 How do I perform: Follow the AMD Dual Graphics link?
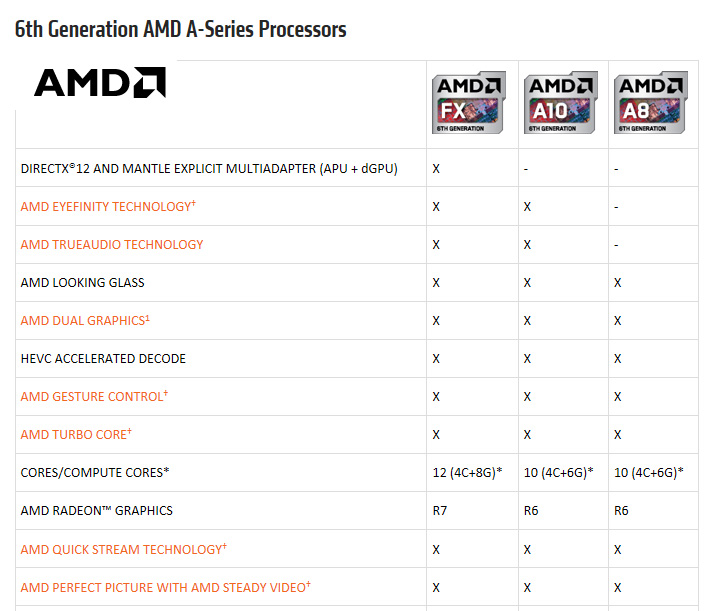(x=85, y=320)
